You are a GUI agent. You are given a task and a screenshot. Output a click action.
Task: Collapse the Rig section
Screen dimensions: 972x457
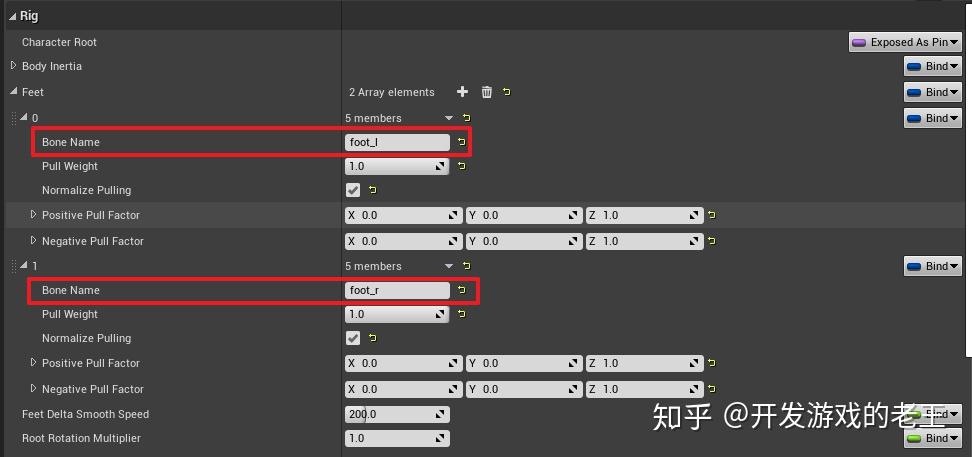coord(12,16)
